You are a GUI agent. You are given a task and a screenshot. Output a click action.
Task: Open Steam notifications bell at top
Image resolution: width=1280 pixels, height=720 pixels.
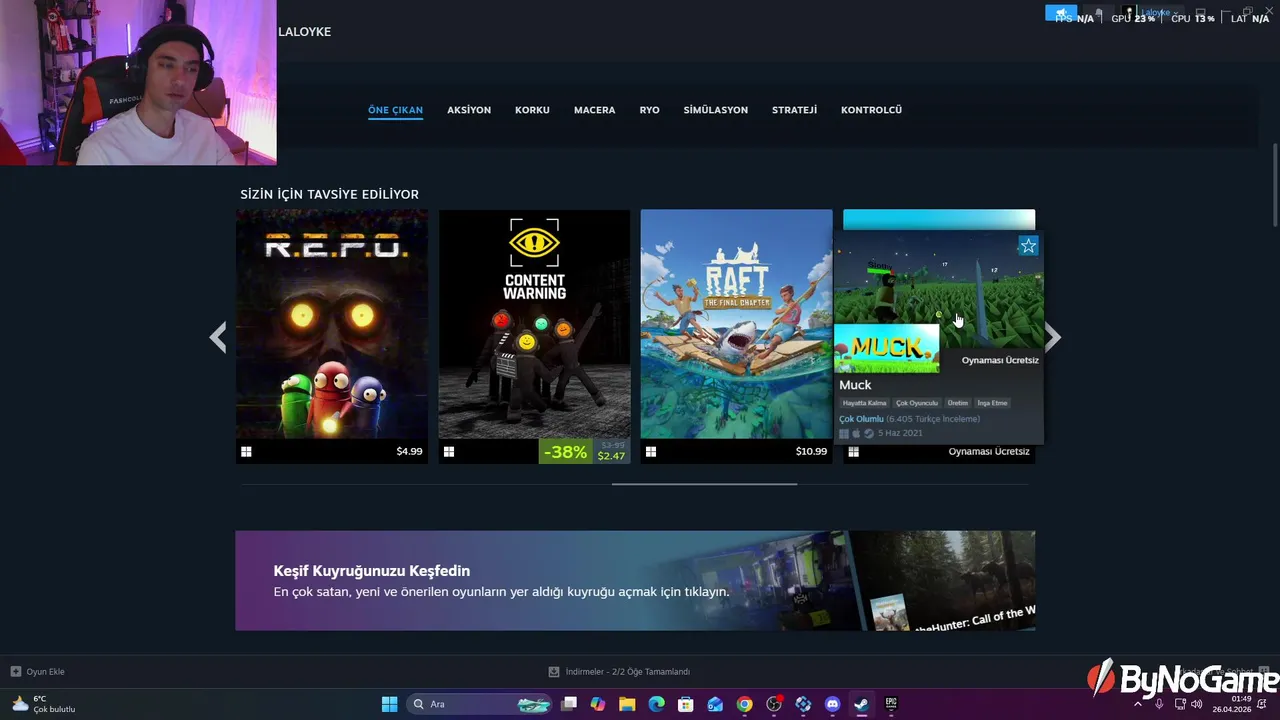(1098, 13)
